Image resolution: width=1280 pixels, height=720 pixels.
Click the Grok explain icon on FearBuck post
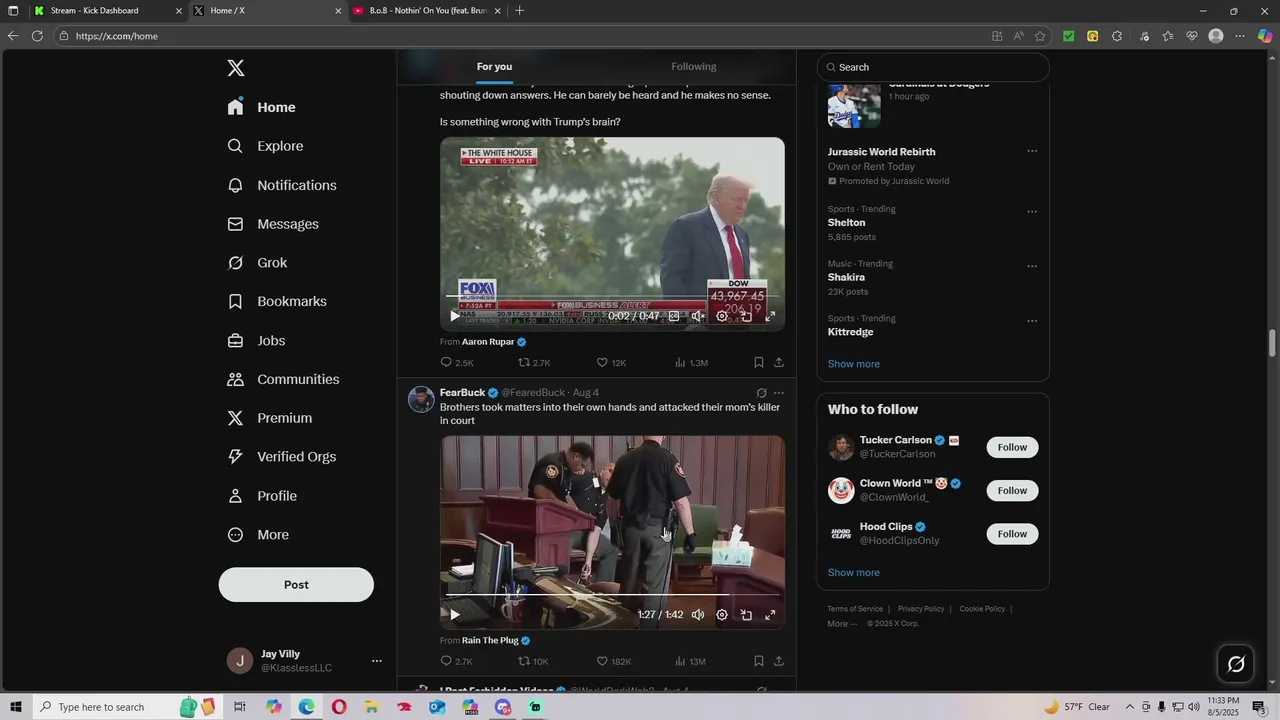(761, 393)
